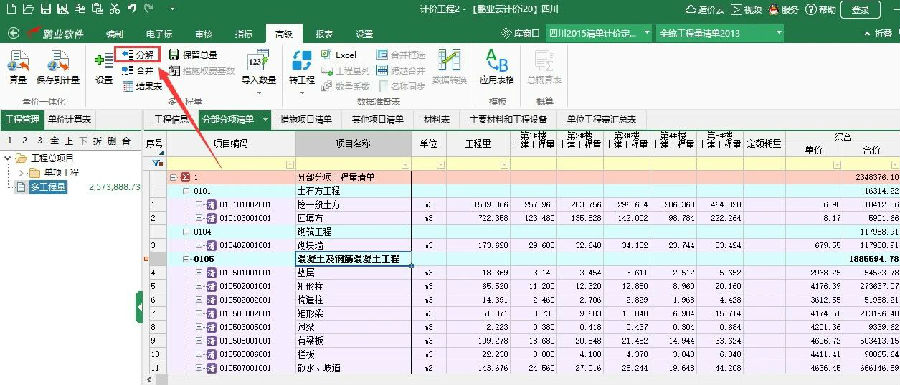Collapse the 0105 混凝土 section row
Viewport: 900px width, 385px height.
coord(186,259)
